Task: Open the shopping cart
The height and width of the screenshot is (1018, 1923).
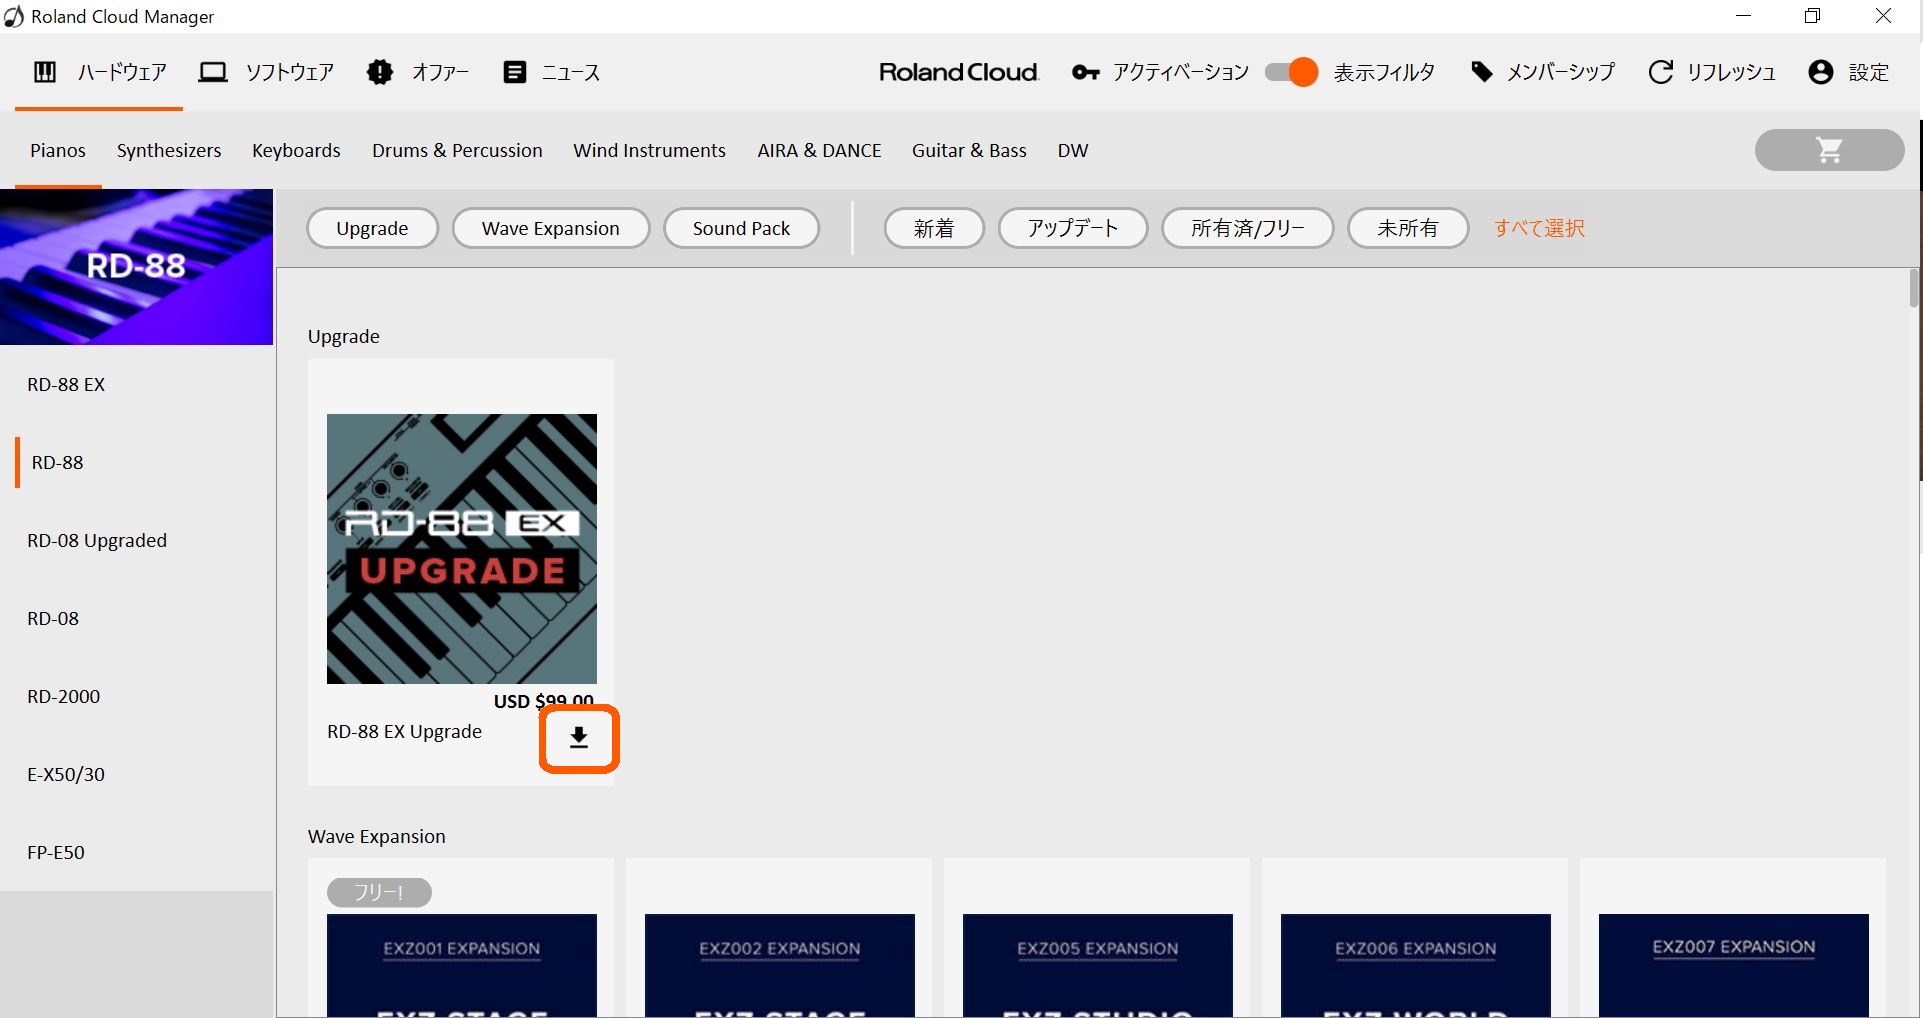Action: pos(1829,150)
